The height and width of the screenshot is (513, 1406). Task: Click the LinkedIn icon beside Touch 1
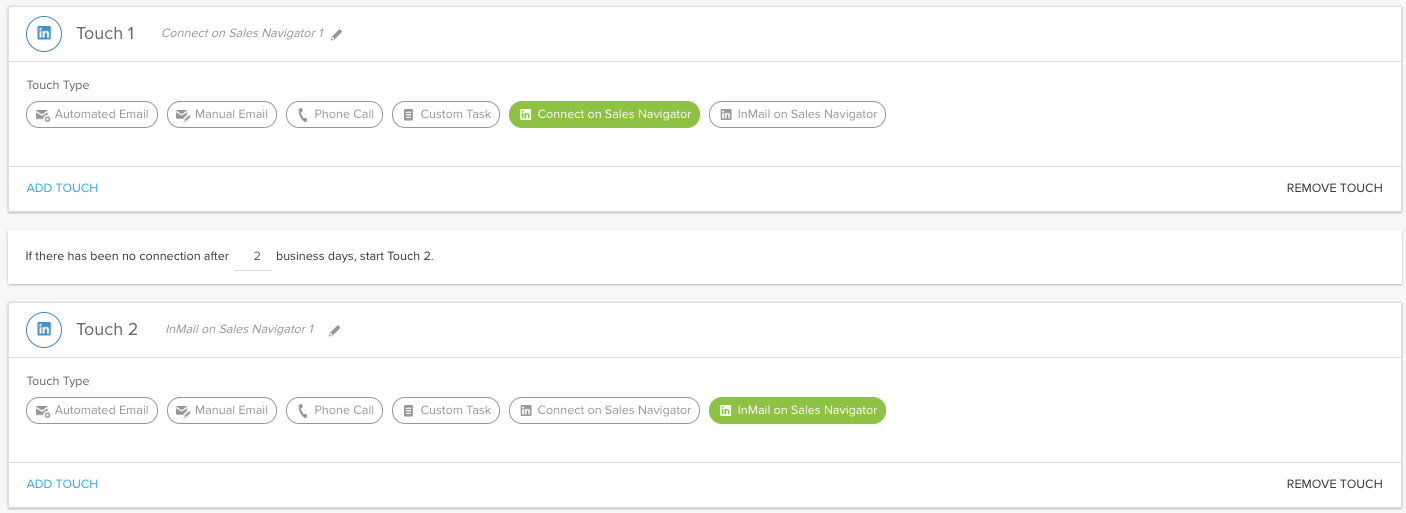click(x=44, y=33)
